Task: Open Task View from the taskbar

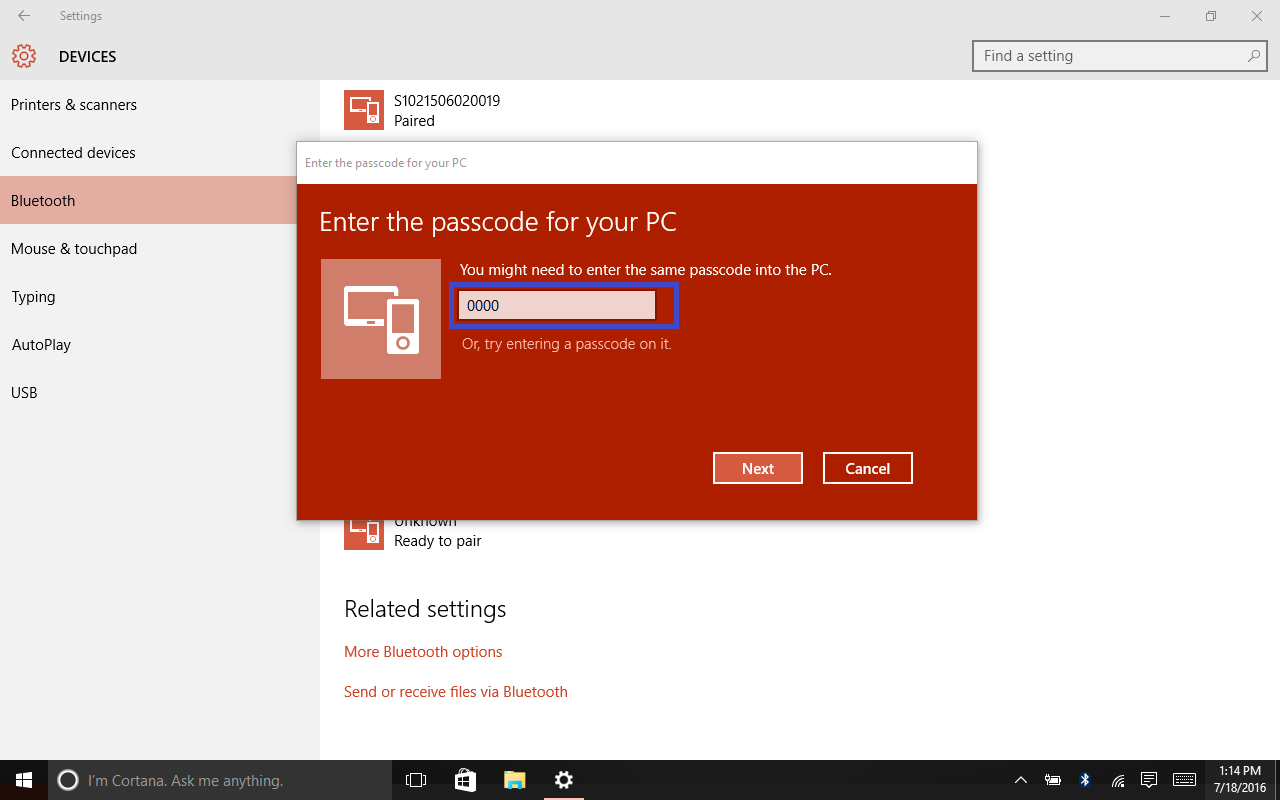Action: tap(415, 780)
